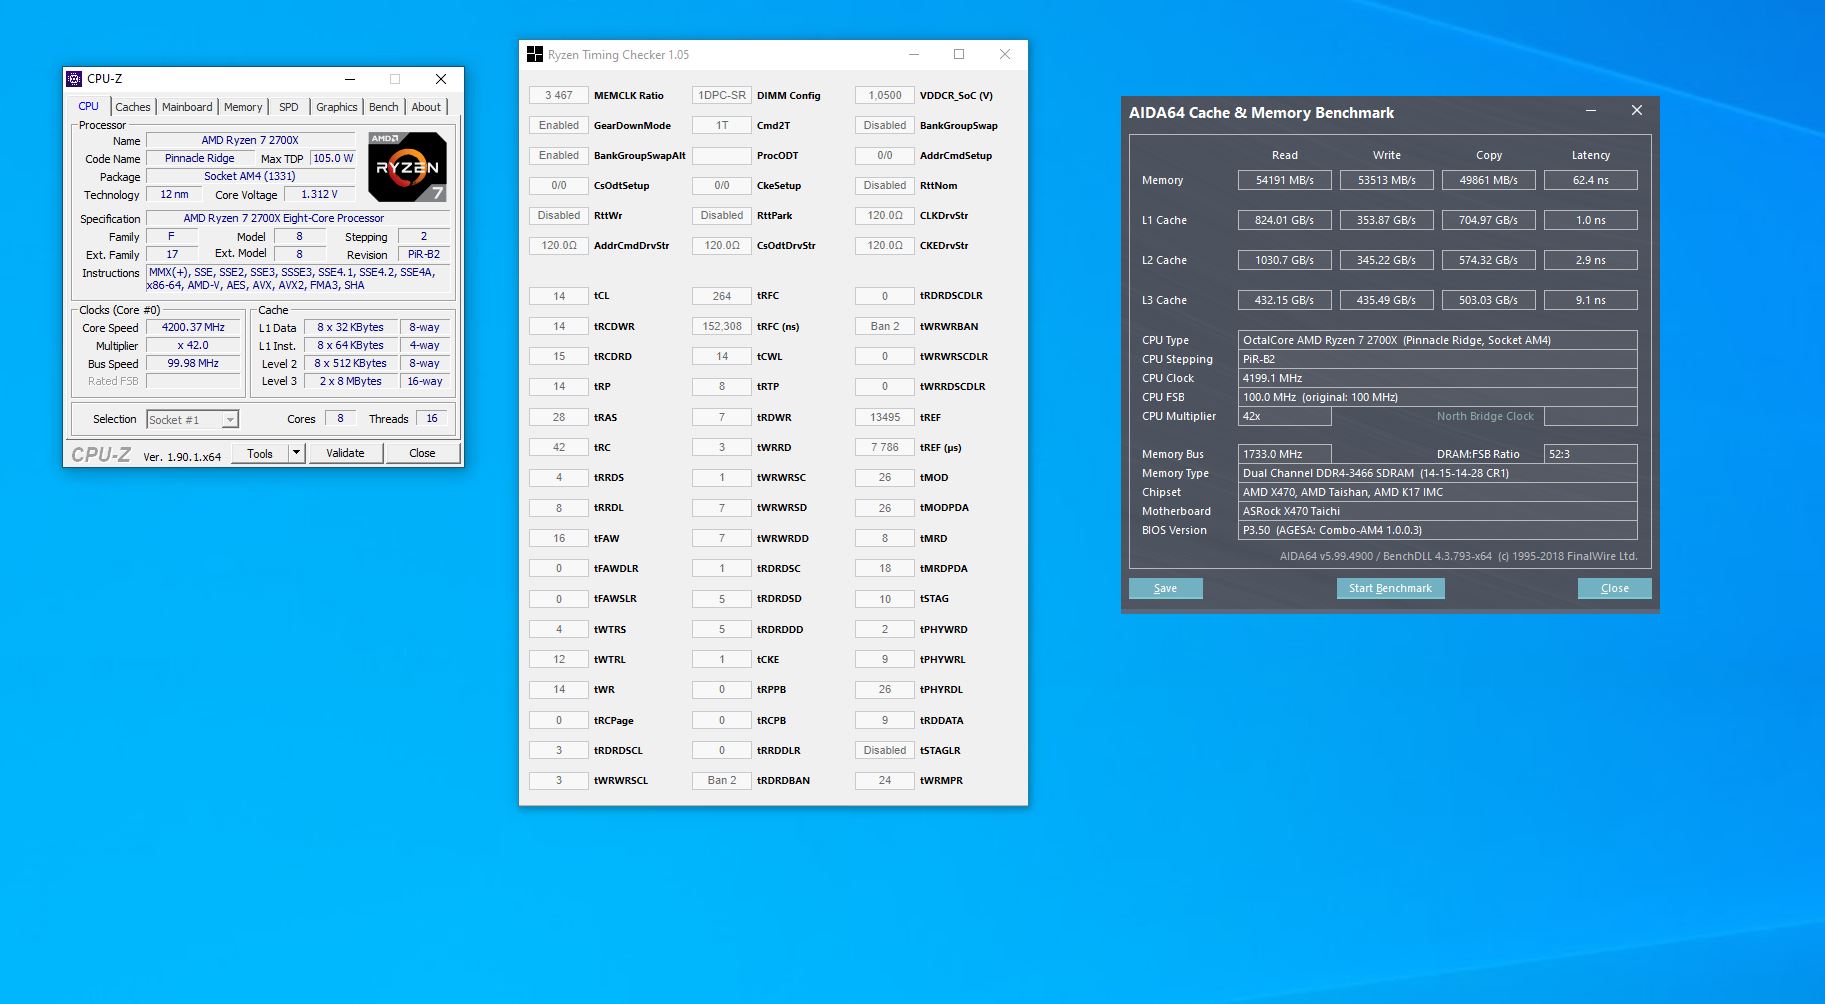Close the CPU-Z window with X icon
Viewport: 1825px width, 1004px height.
[x=441, y=79]
